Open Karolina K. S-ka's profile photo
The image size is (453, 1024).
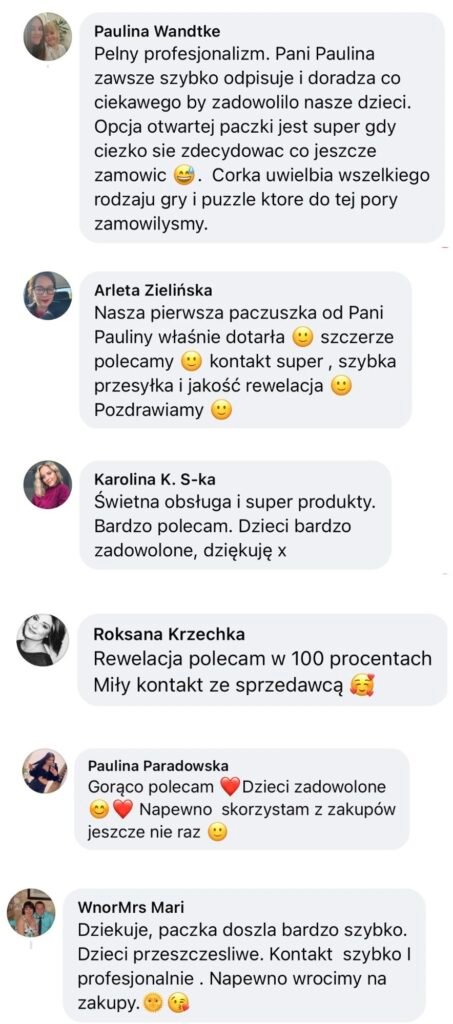48,485
